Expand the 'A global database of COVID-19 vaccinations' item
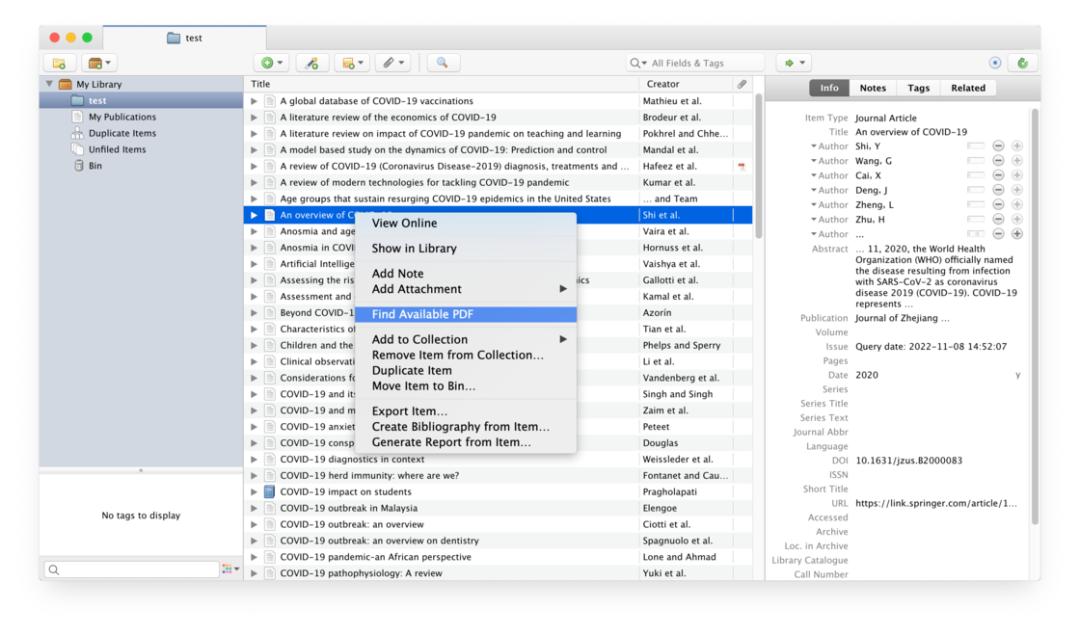The height and width of the screenshot is (635, 1080). pos(254,101)
